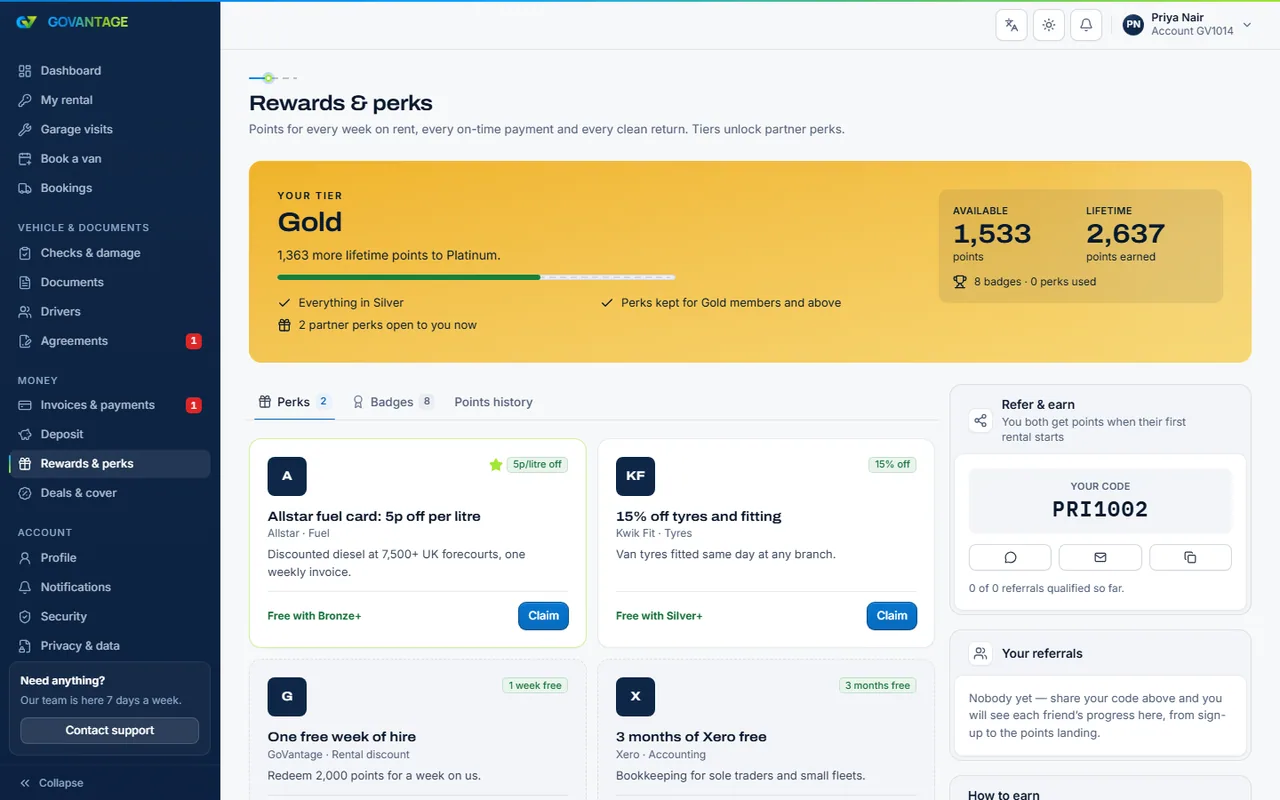
Task: Share referral code via chat message icon
Action: (x=1010, y=557)
